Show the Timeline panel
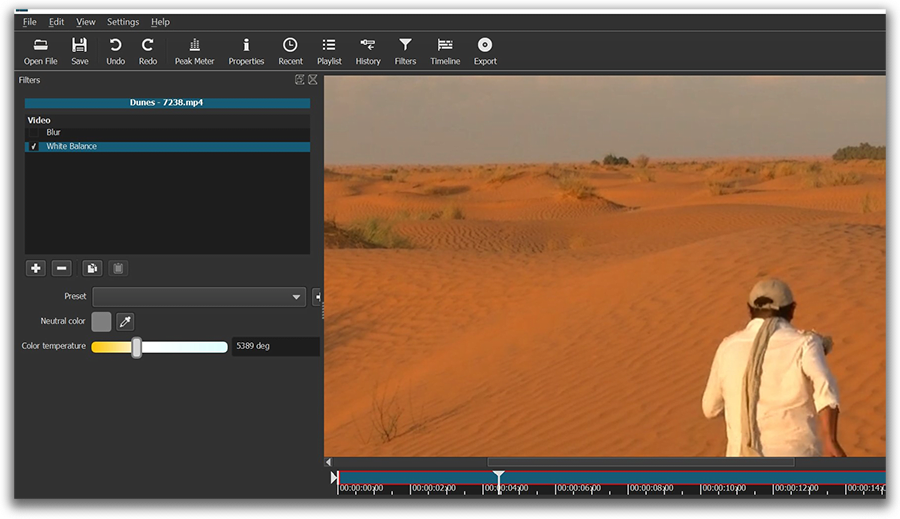The height and width of the screenshot is (519, 900). point(445,51)
